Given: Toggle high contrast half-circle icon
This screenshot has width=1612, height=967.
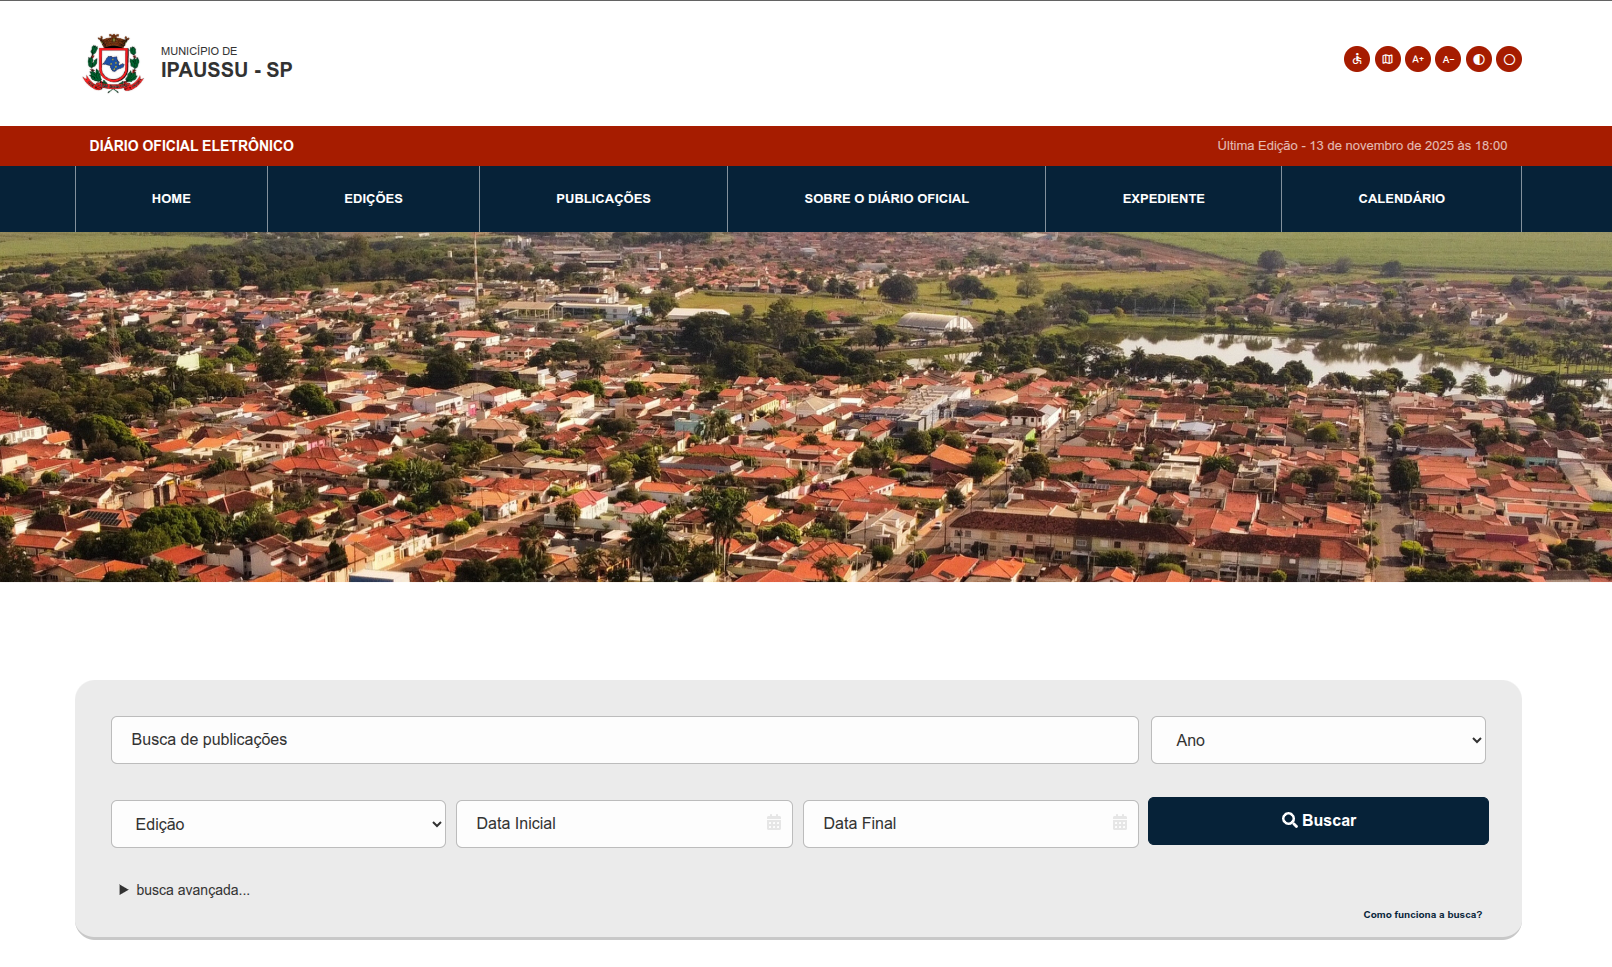Looking at the screenshot, I should coord(1479,59).
